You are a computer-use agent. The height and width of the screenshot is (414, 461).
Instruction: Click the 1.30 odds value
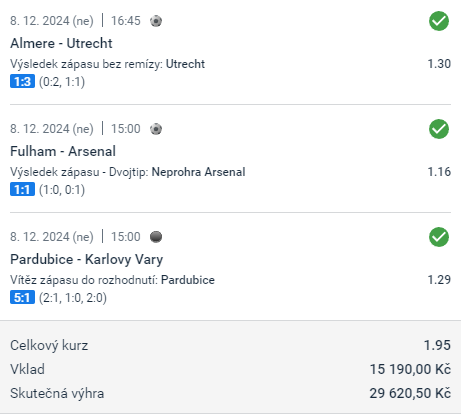(439, 64)
